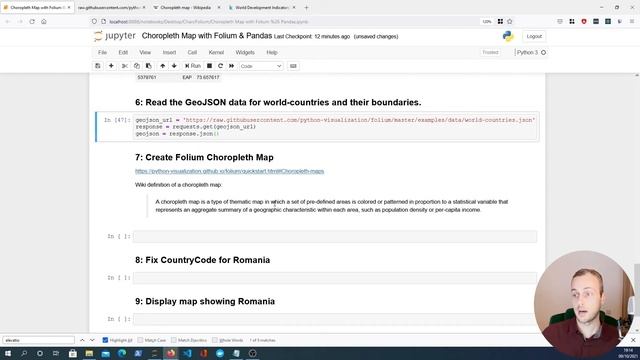This screenshot has height=360, width=640.
Task: Cut selected cells with scissors icon
Action: pyautogui.click(x=124, y=66)
